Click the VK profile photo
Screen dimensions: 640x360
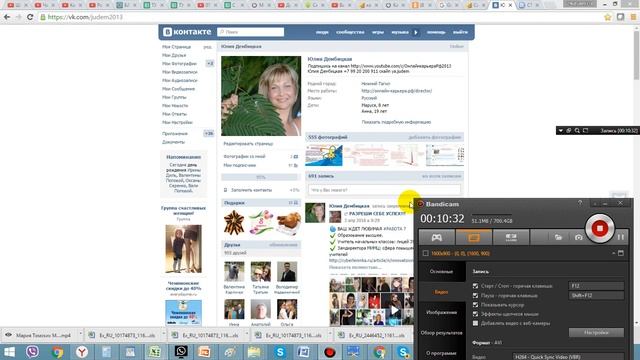[x=261, y=96]
